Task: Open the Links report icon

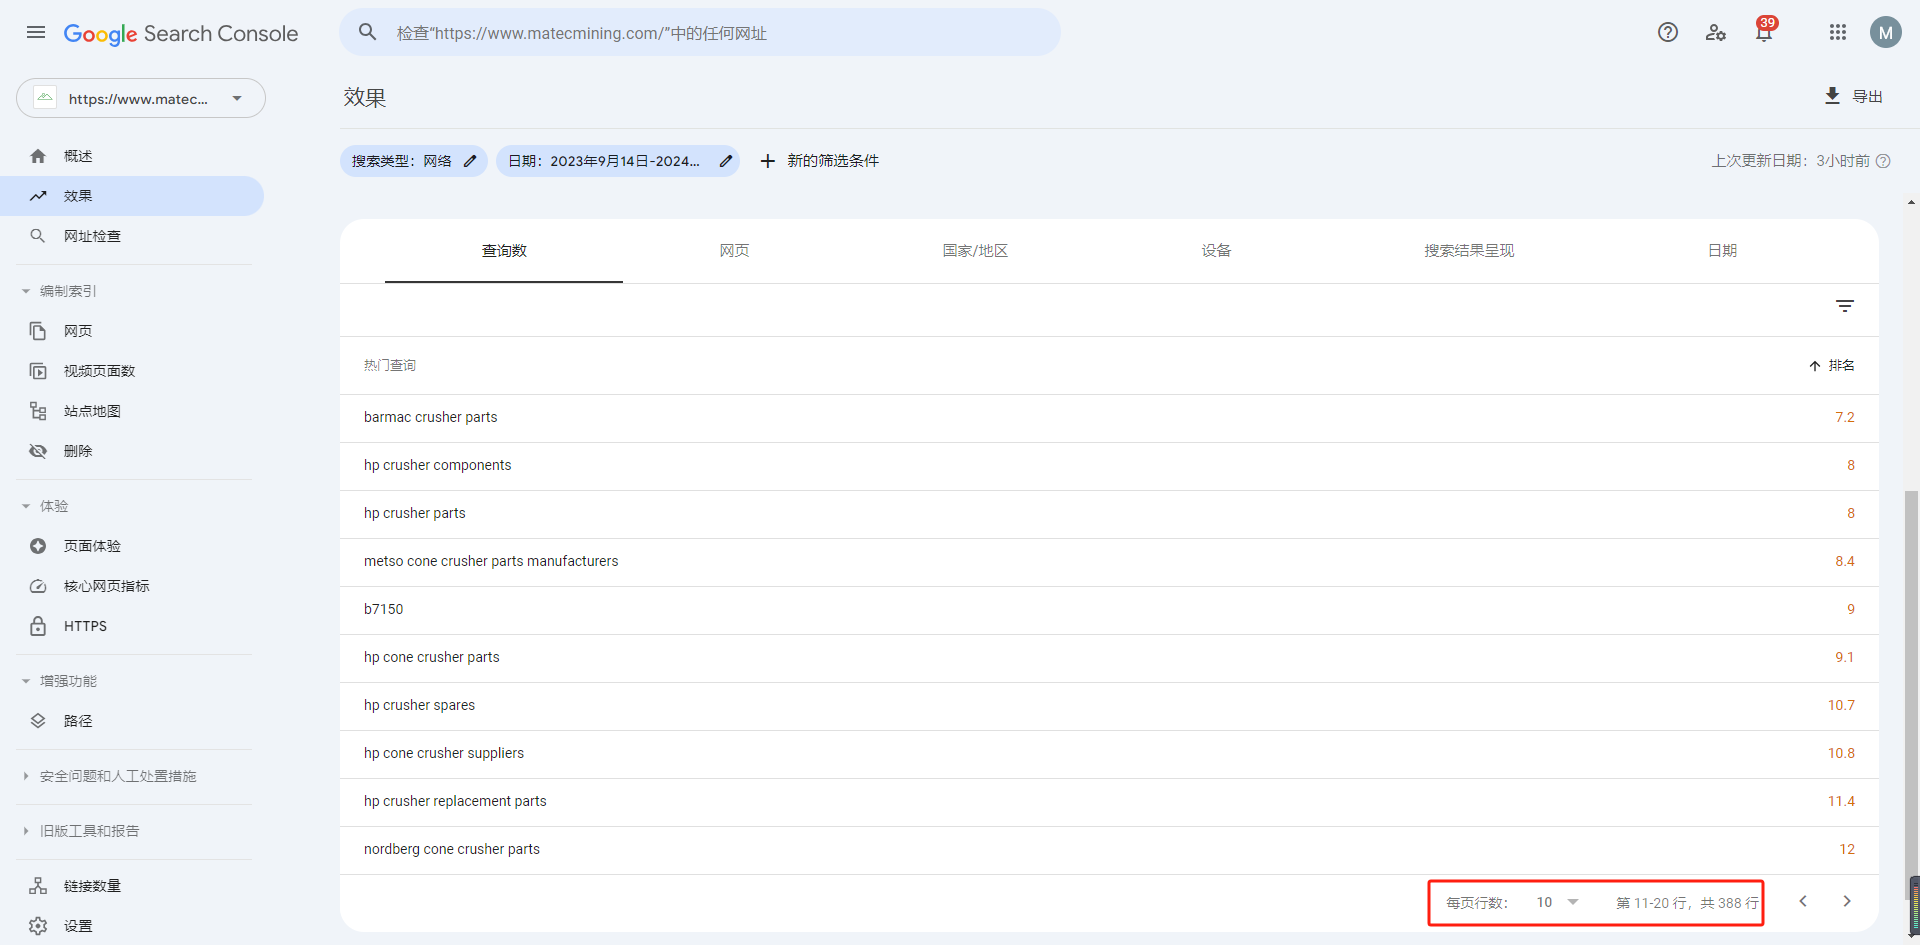Action: (x=38, y=886)
